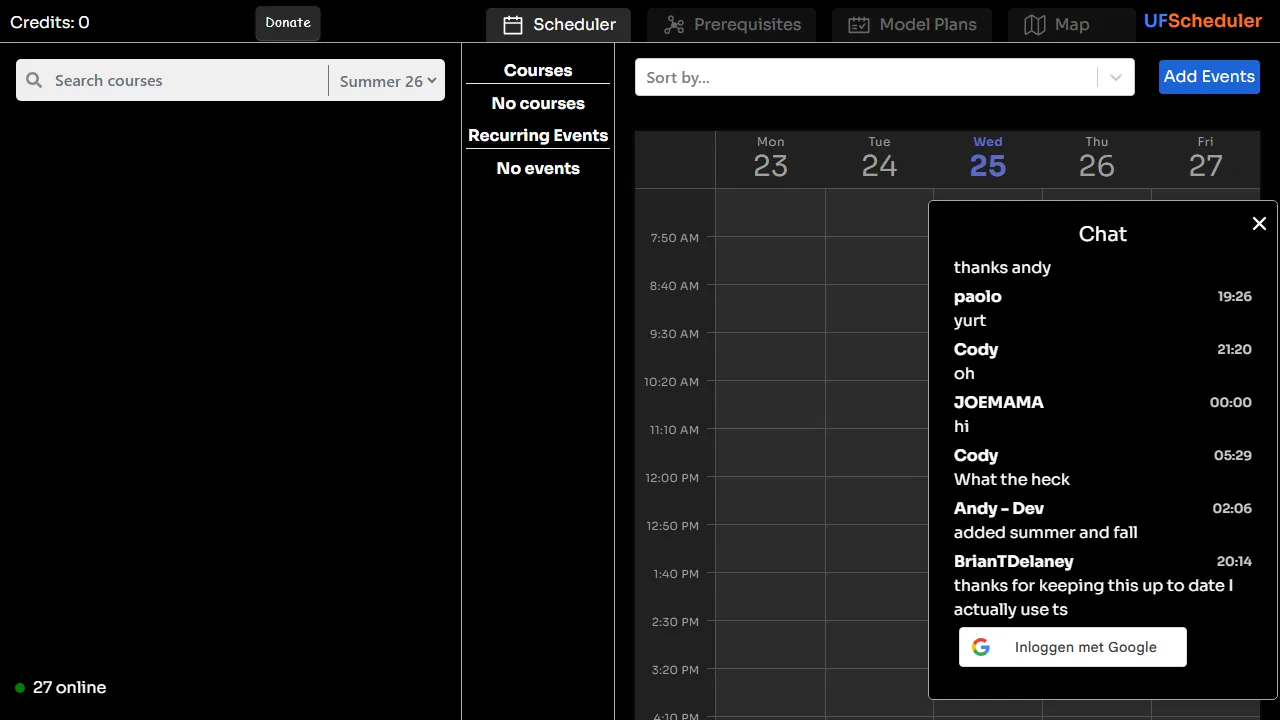Open the Summer 26 semester dropdown
The height and width of the screenshot is (720, 1280).
point(386,81)
